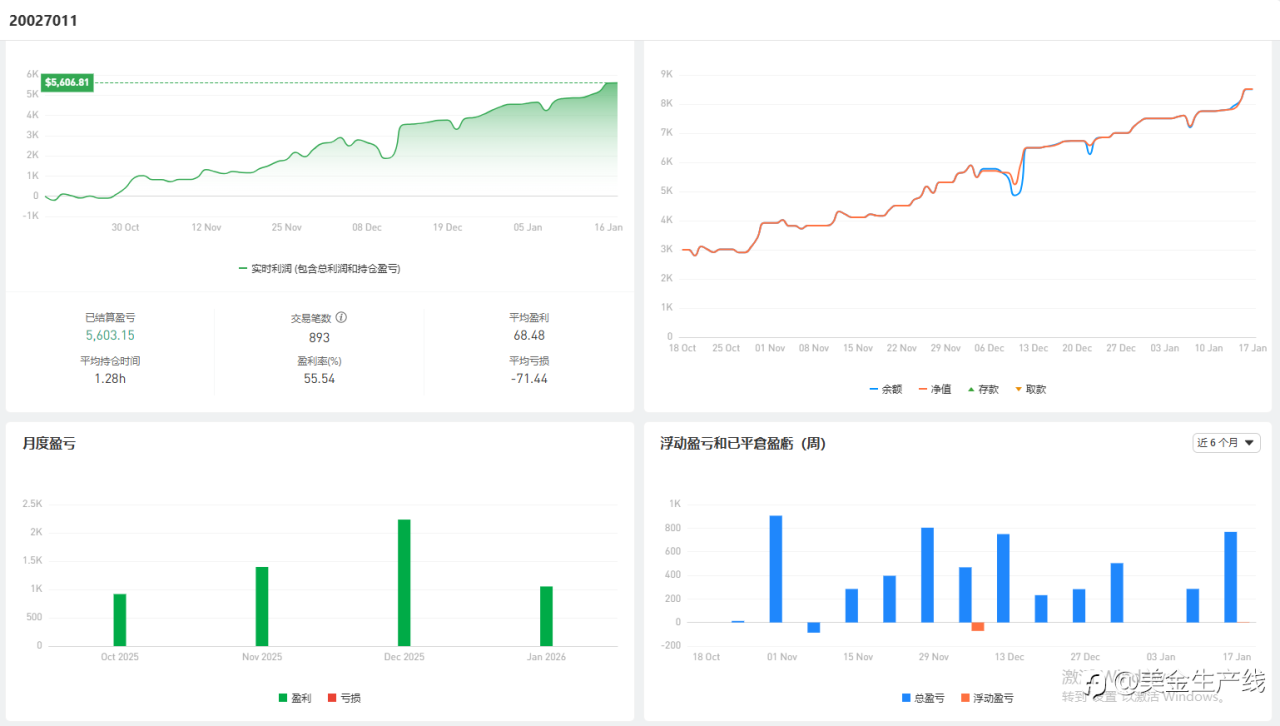Screen dimensions: 1280x726
Task: Click the 月度盈亏 chart title
Action: click(x=49, y=443)
